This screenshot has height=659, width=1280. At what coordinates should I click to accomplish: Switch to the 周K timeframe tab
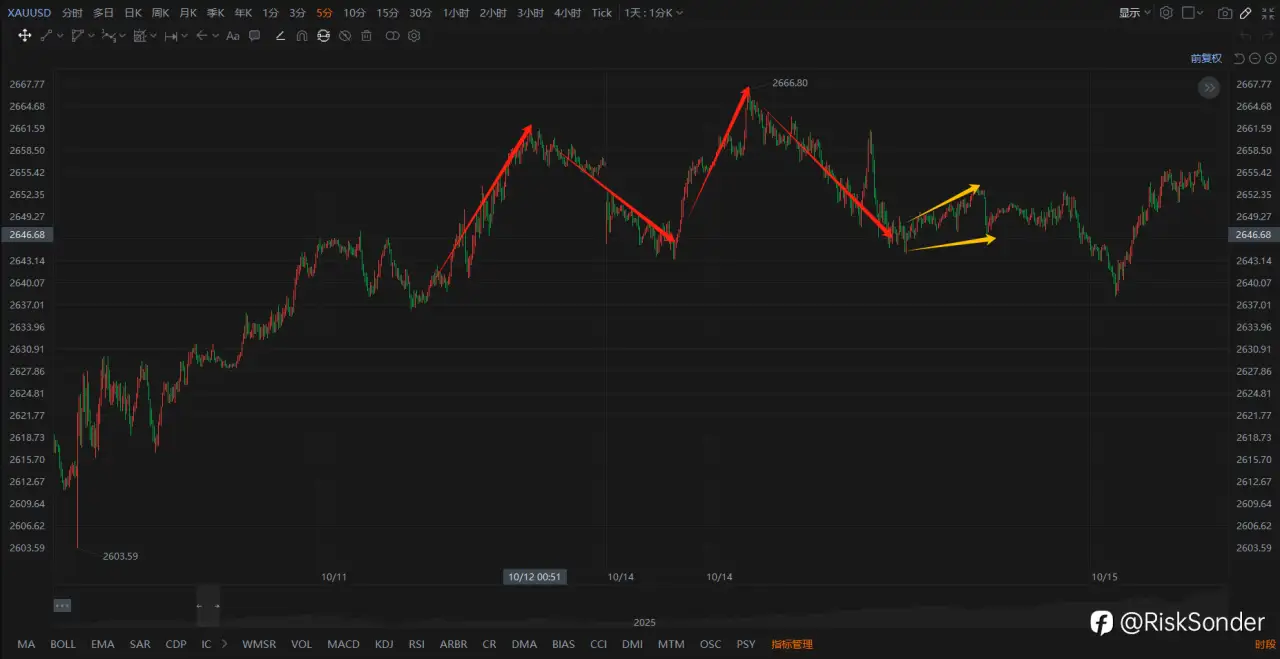pyautogui.click(x=160, y=13)
